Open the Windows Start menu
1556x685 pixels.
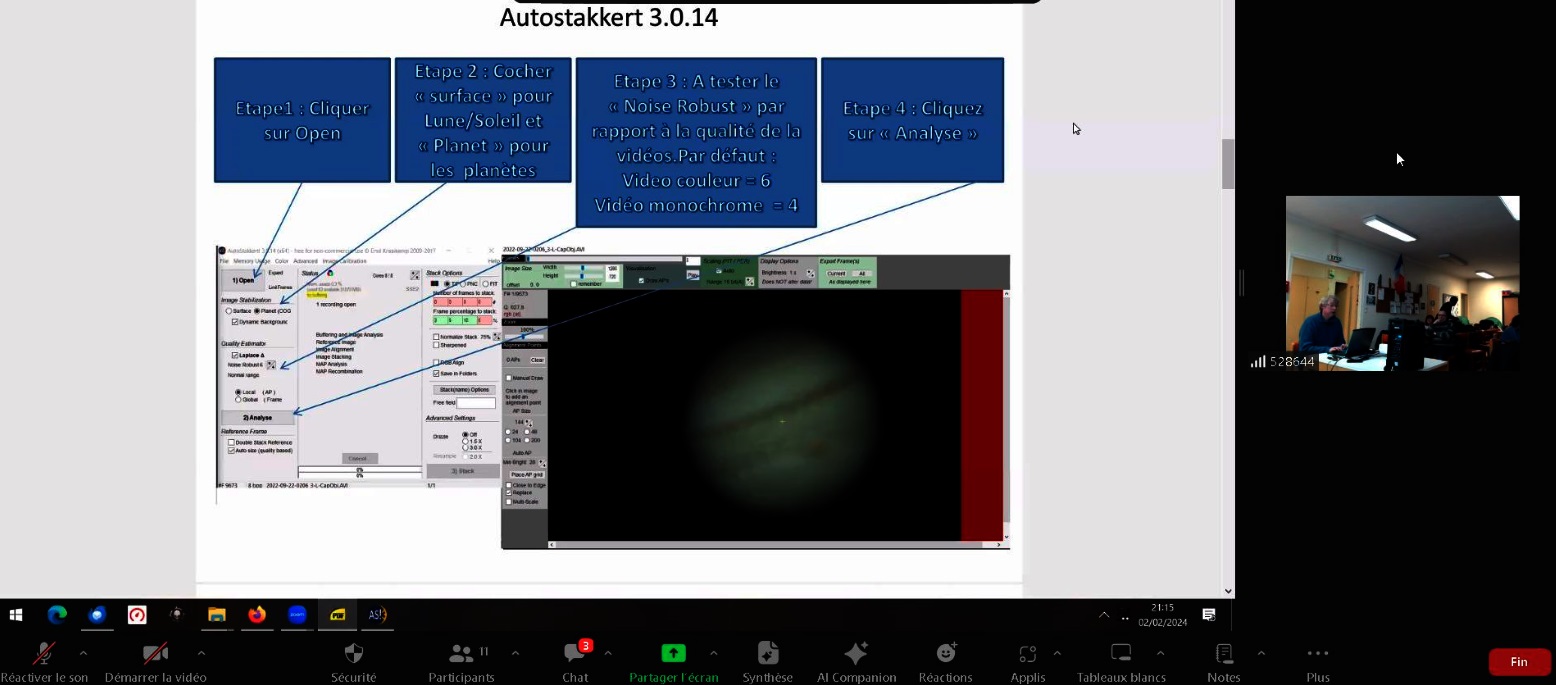coord(16,615)
